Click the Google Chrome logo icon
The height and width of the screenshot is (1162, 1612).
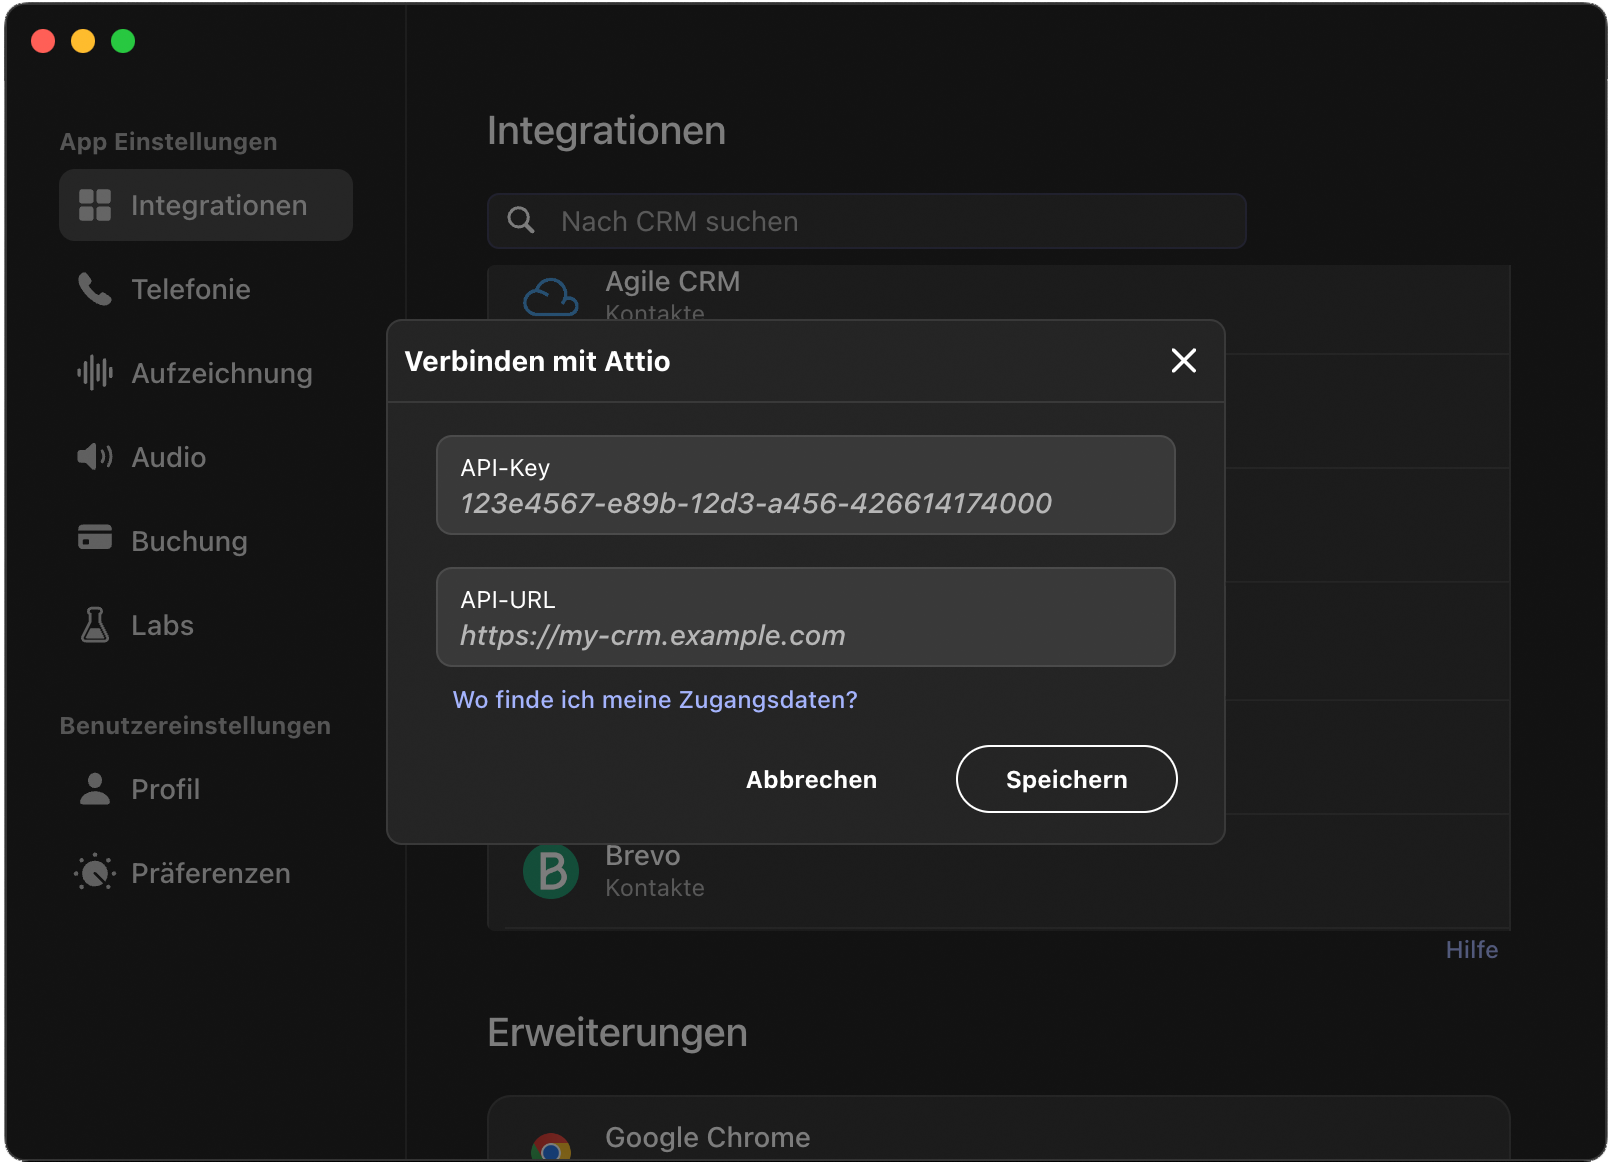click(551, 1147)
